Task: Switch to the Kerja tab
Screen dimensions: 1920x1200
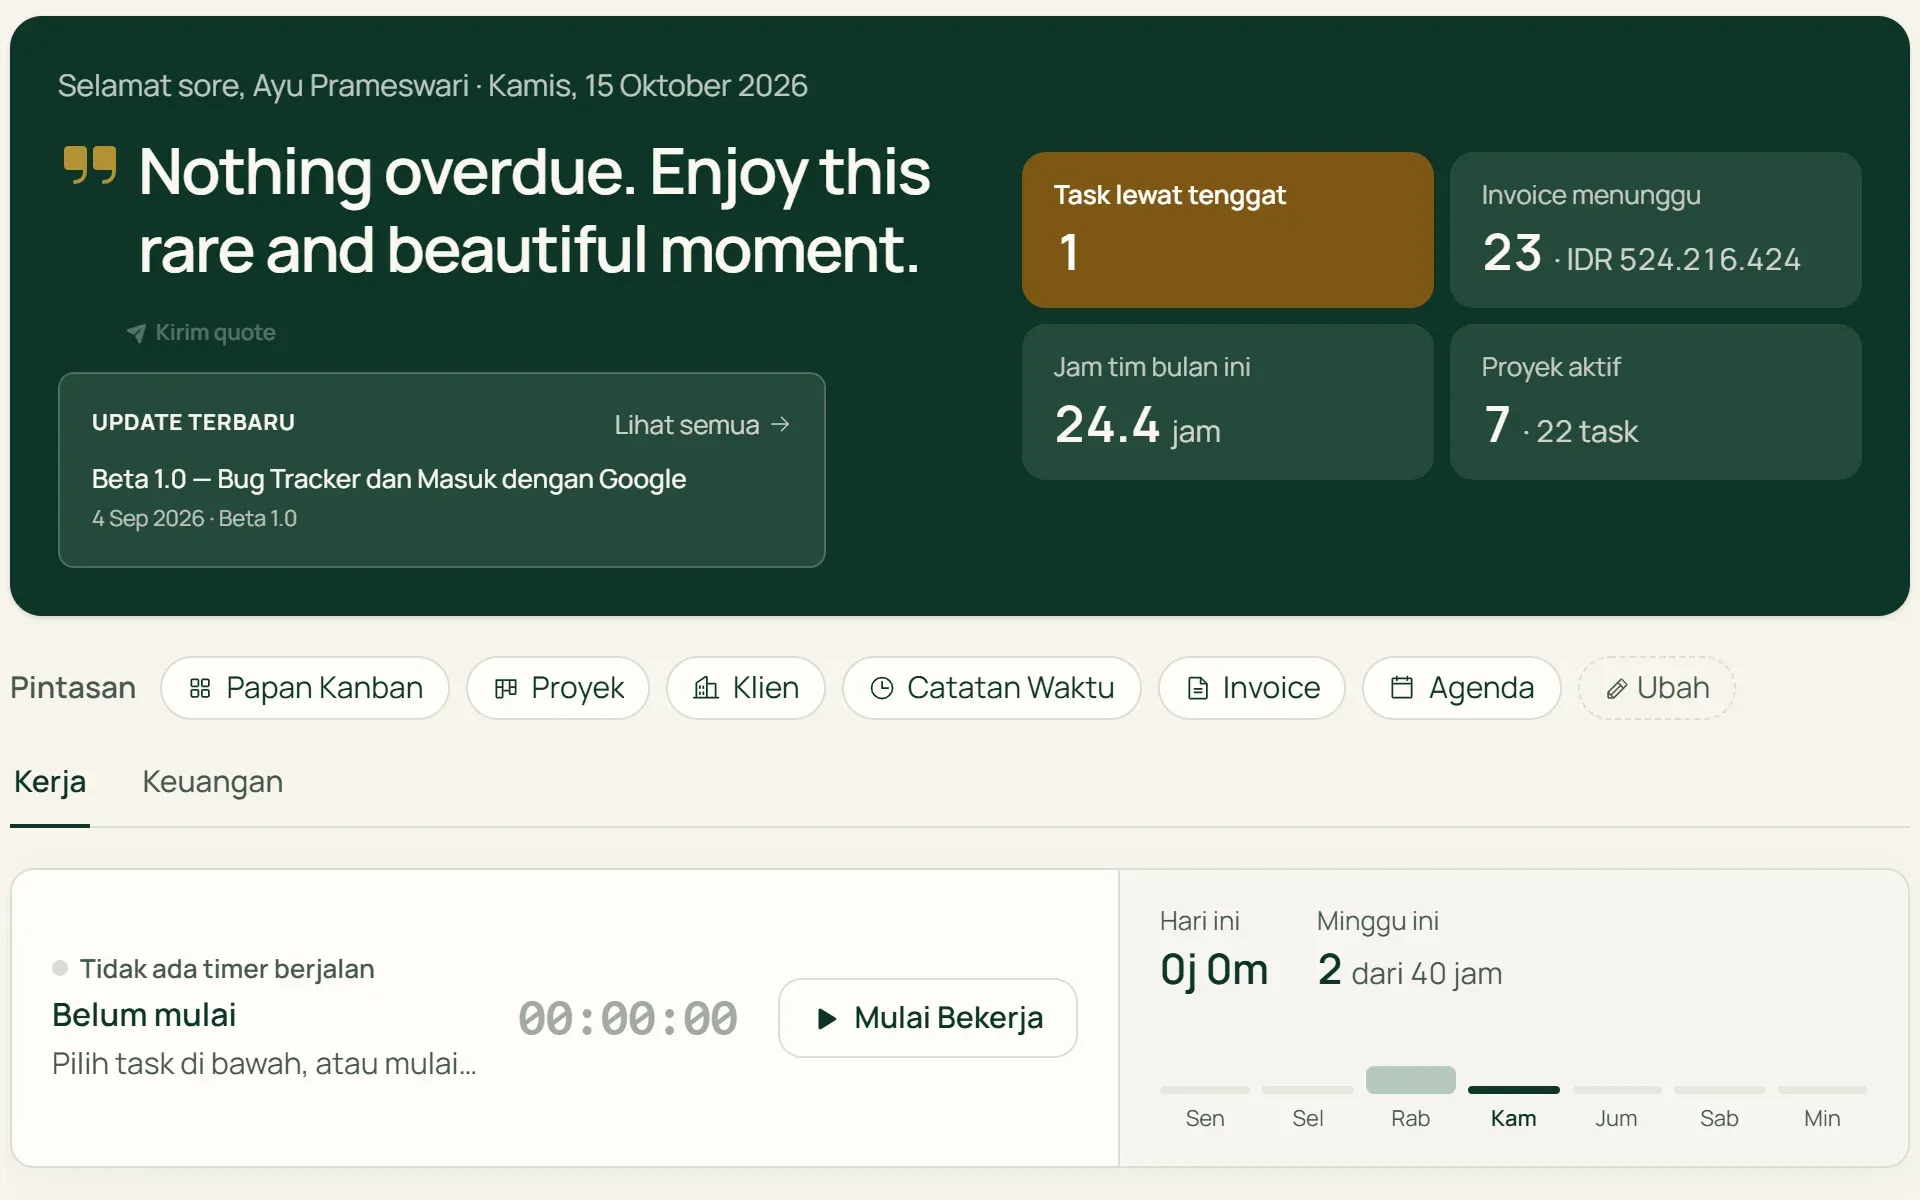Action: pos(50,782)
